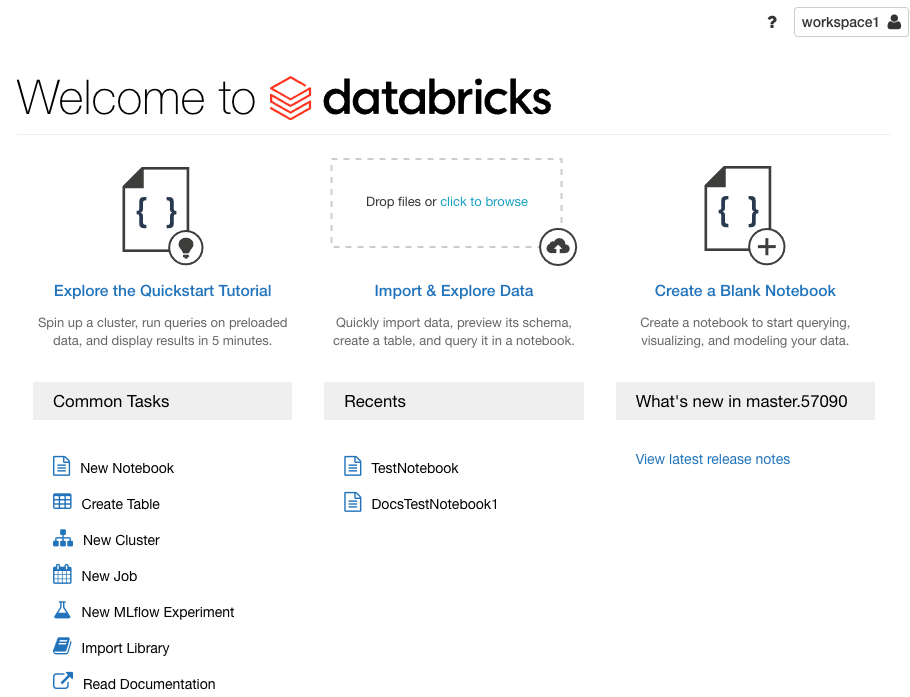Open DocsTestNotebook1 from Recents
Image resolution: width=910 pixels, height=697 pixels.
coord(434,504)
